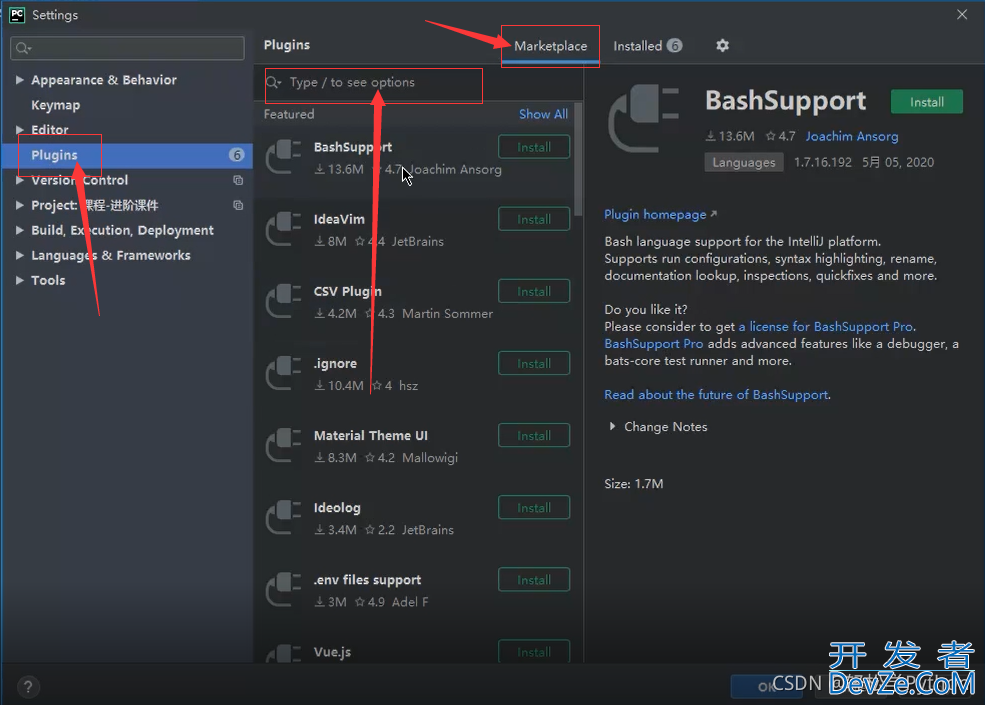Screen dimensions: 985x705
Task: Install the IdeaVim plugin
Action: (x=534, y=219)
